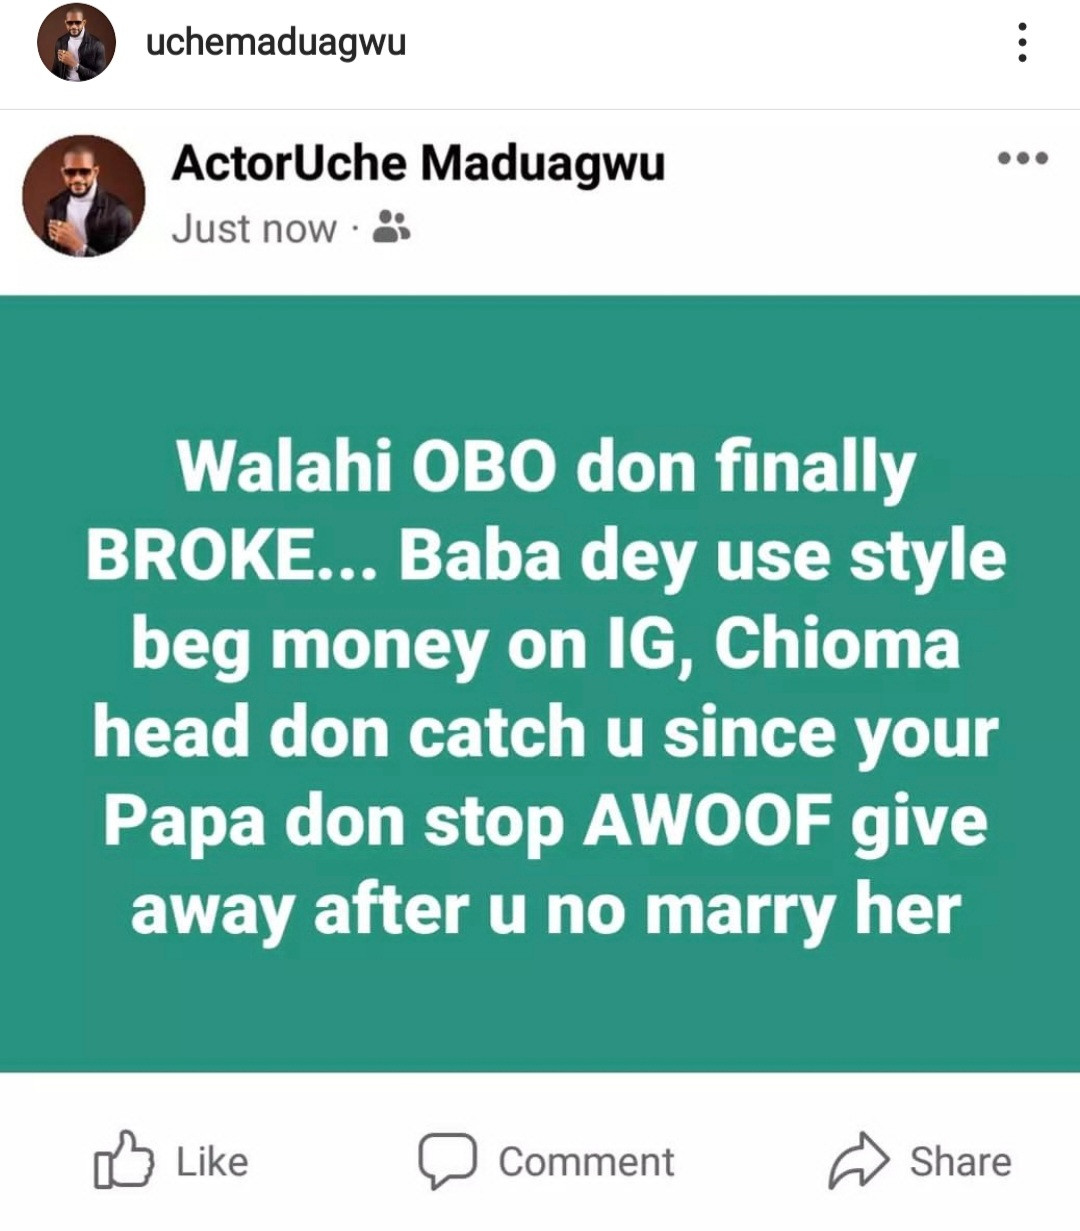The width and height of the screenshot is (1080, 1231).
Task: Tap the arrow Share icon
Action: (x=859, y=1161)
